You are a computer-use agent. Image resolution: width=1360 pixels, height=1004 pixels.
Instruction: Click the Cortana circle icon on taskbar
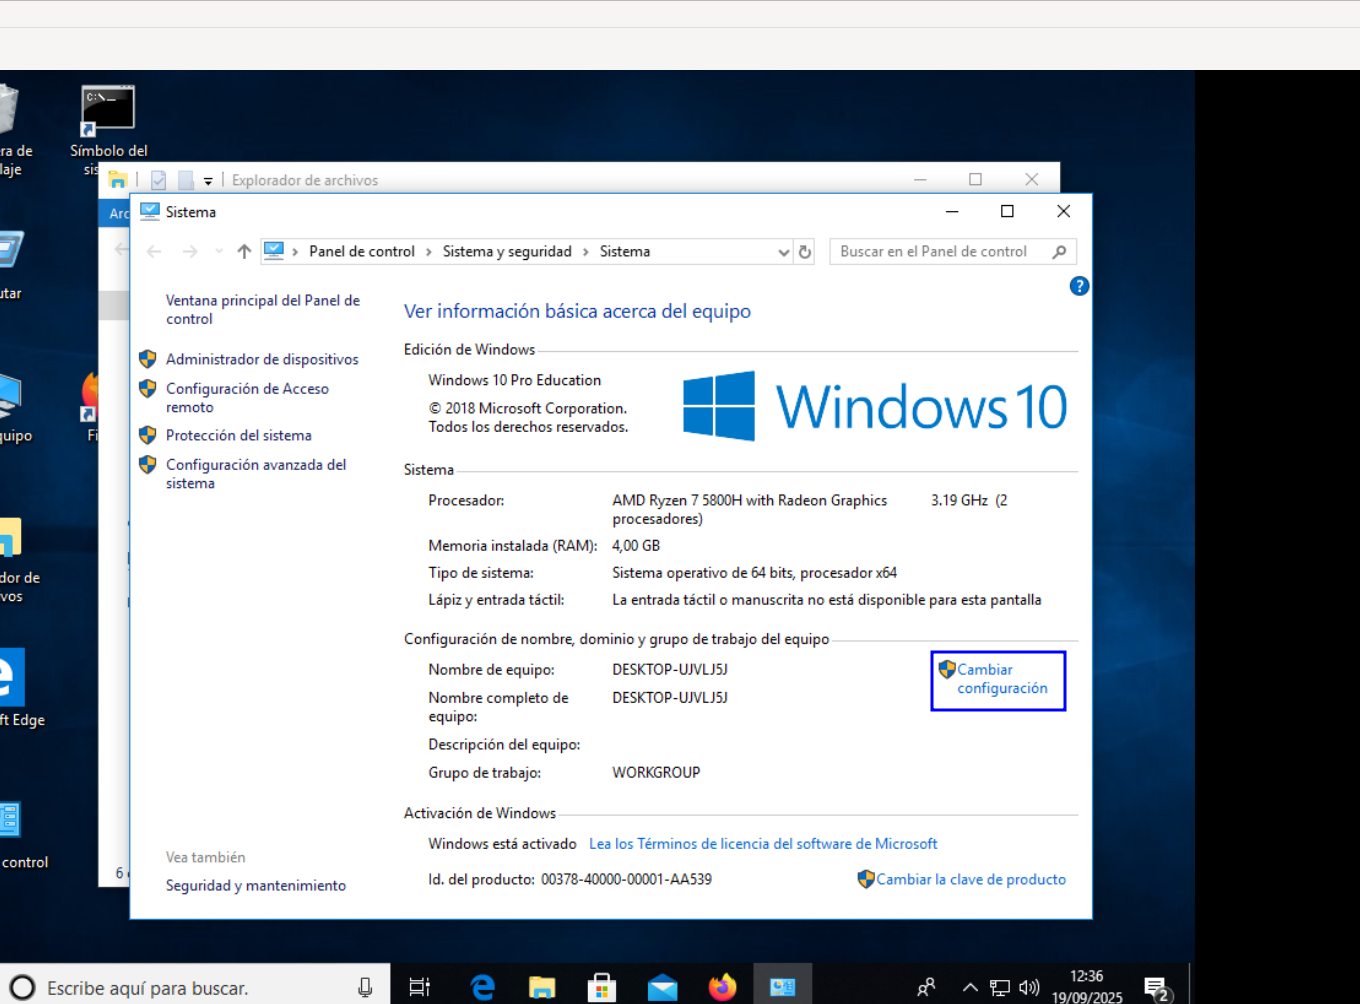tap(22, 988)
